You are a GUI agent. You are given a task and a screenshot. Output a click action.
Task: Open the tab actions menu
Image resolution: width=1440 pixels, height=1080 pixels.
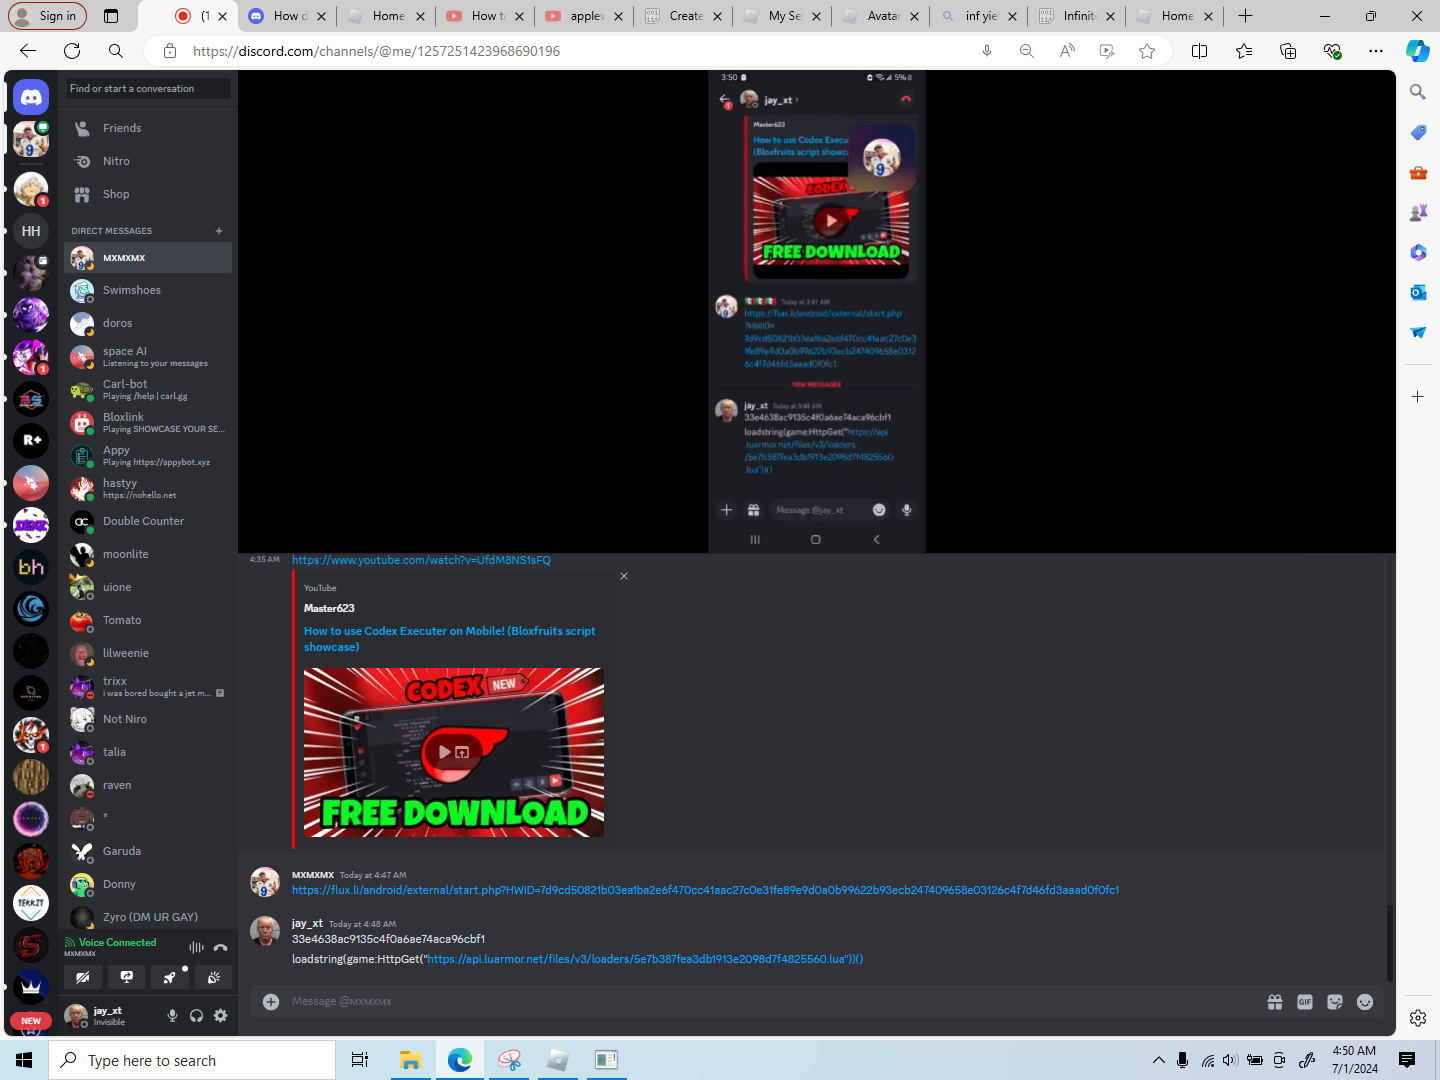tap(111, 16)
